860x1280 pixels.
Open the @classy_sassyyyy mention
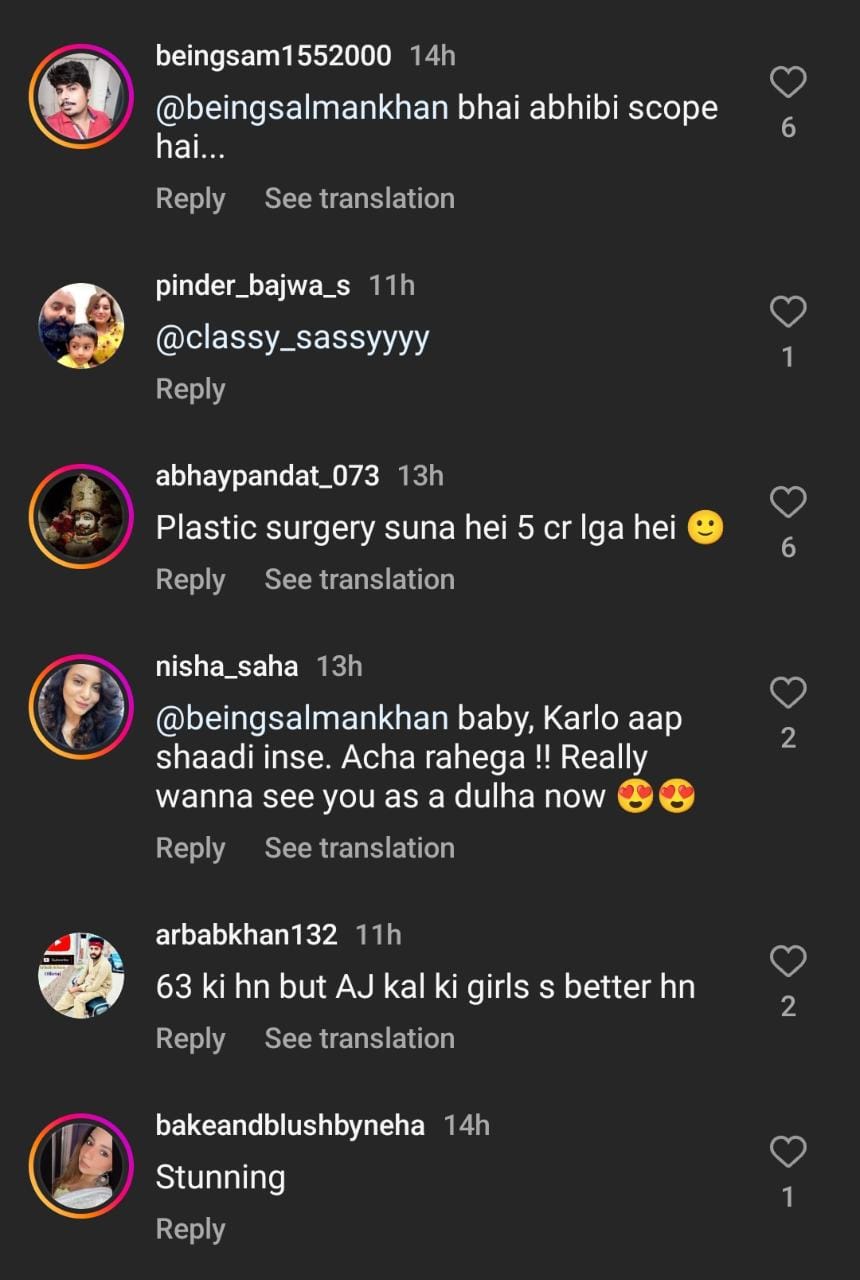pos(292,338)
